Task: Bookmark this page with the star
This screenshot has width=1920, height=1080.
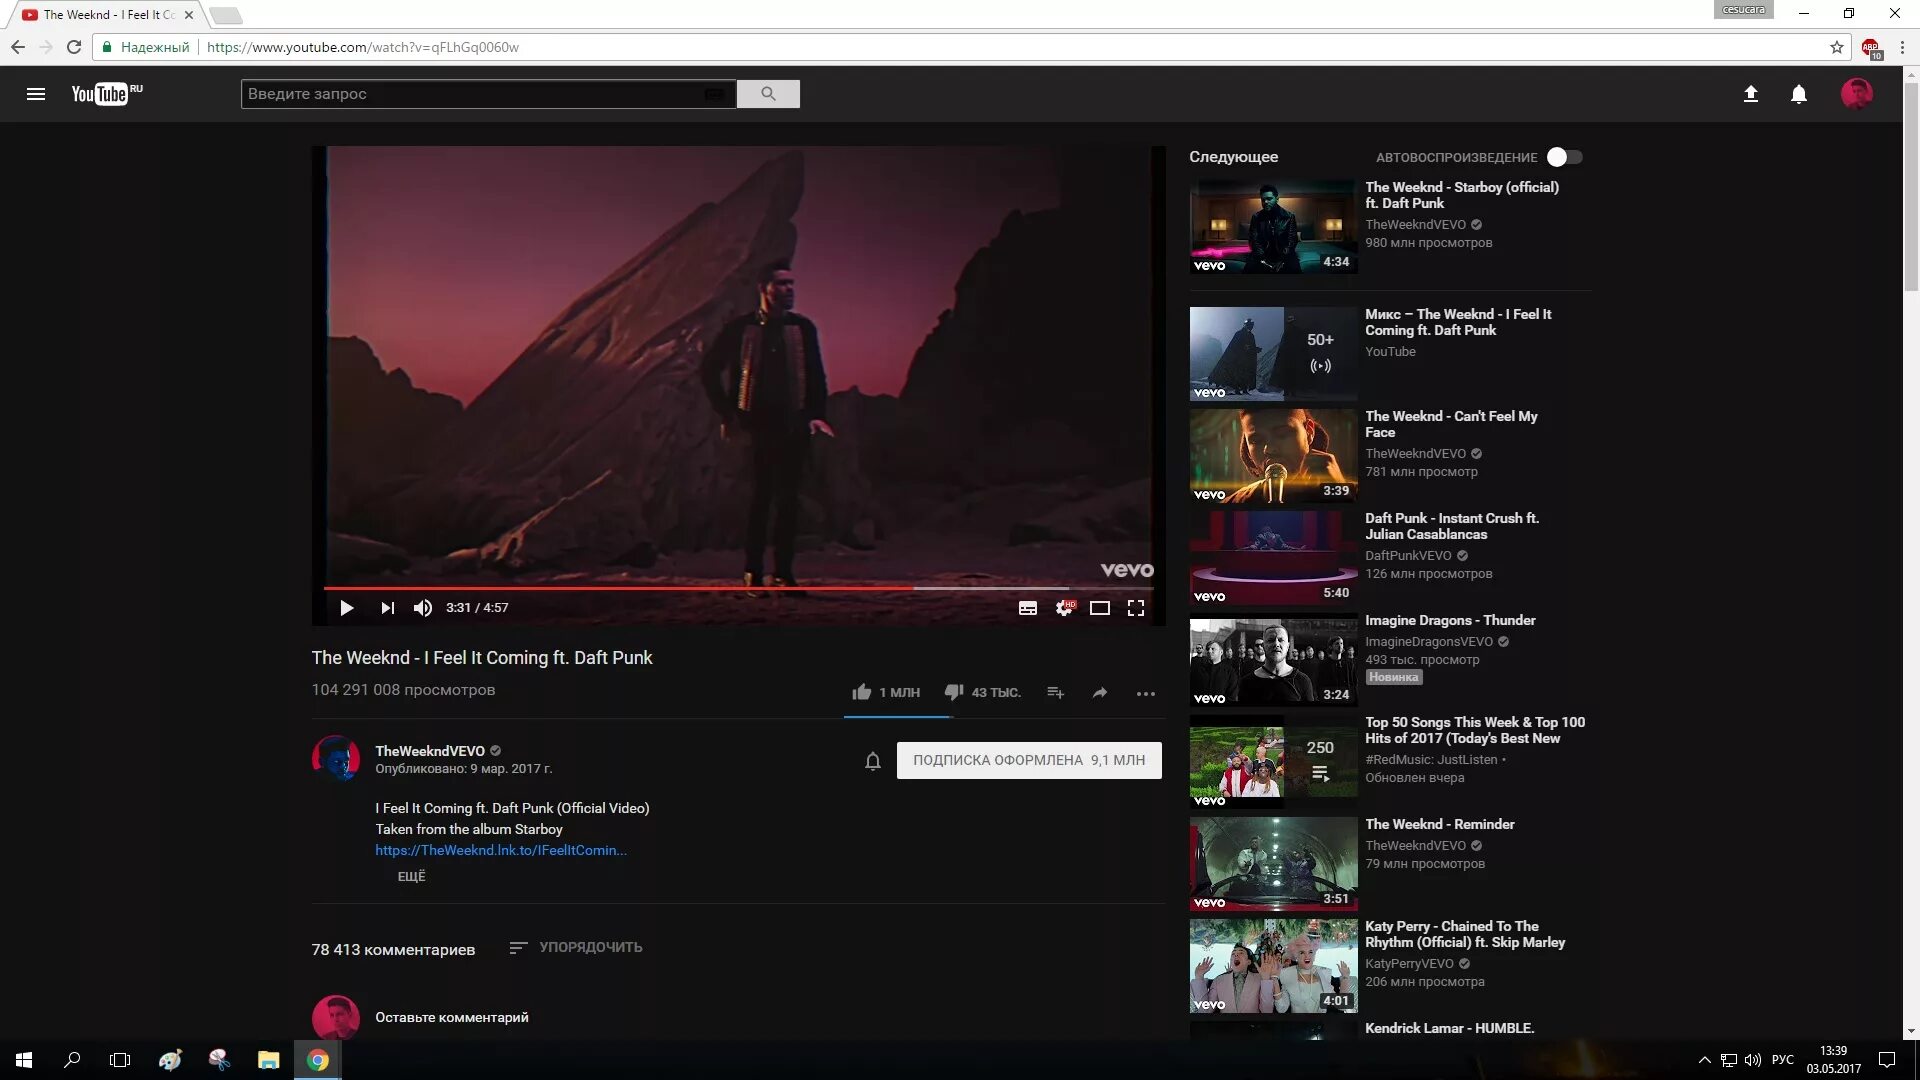Action: [1836, 47]
